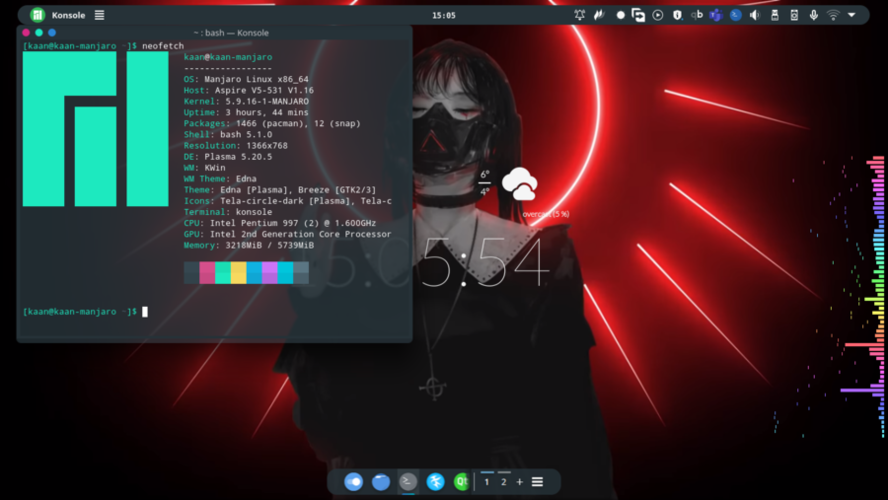Open the notifications bell in the tray

(x=579, y=15)
